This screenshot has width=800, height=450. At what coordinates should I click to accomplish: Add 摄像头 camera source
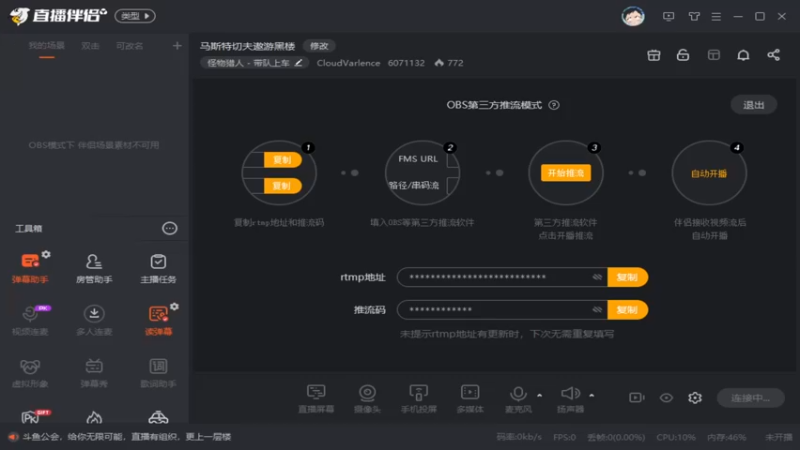(367, 398)
